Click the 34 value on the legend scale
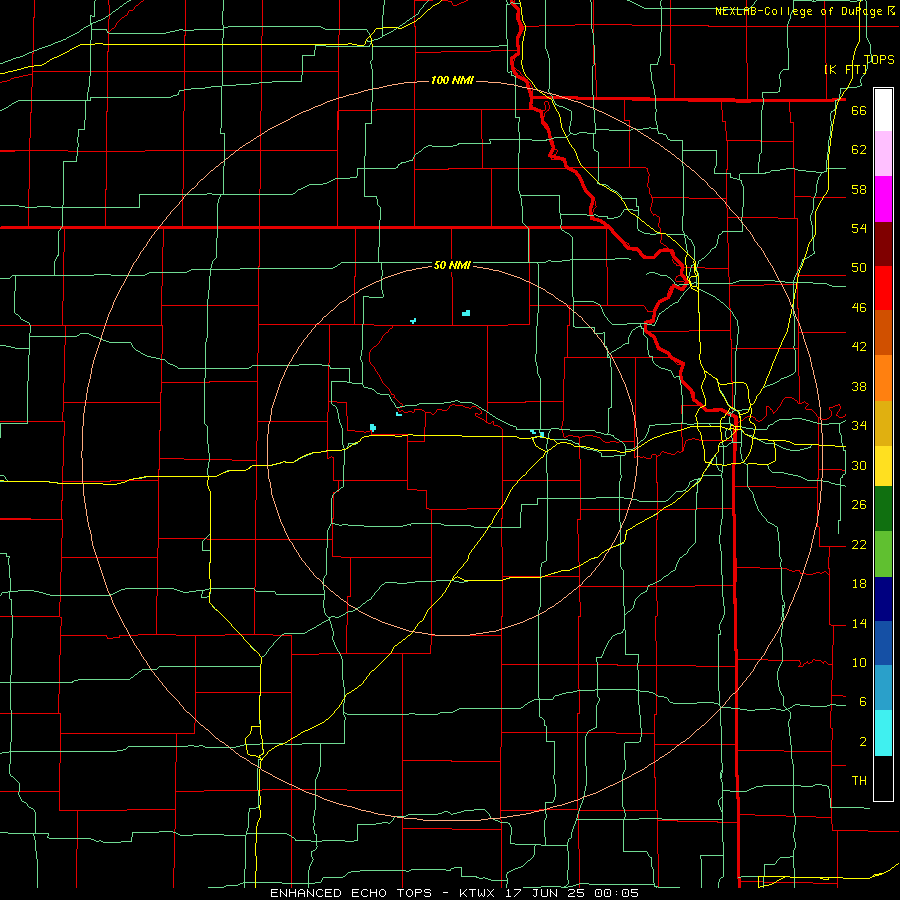 click(859, 426)
